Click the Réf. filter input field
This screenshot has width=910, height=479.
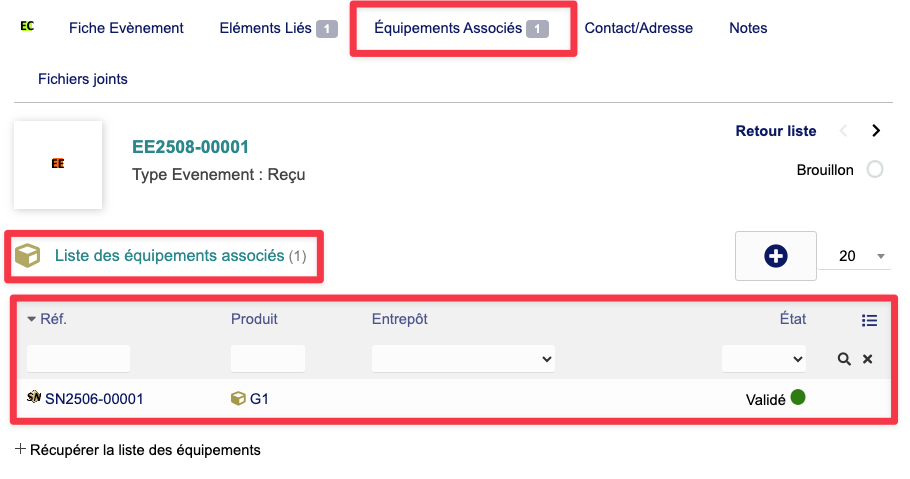click(x=78, y=358)
